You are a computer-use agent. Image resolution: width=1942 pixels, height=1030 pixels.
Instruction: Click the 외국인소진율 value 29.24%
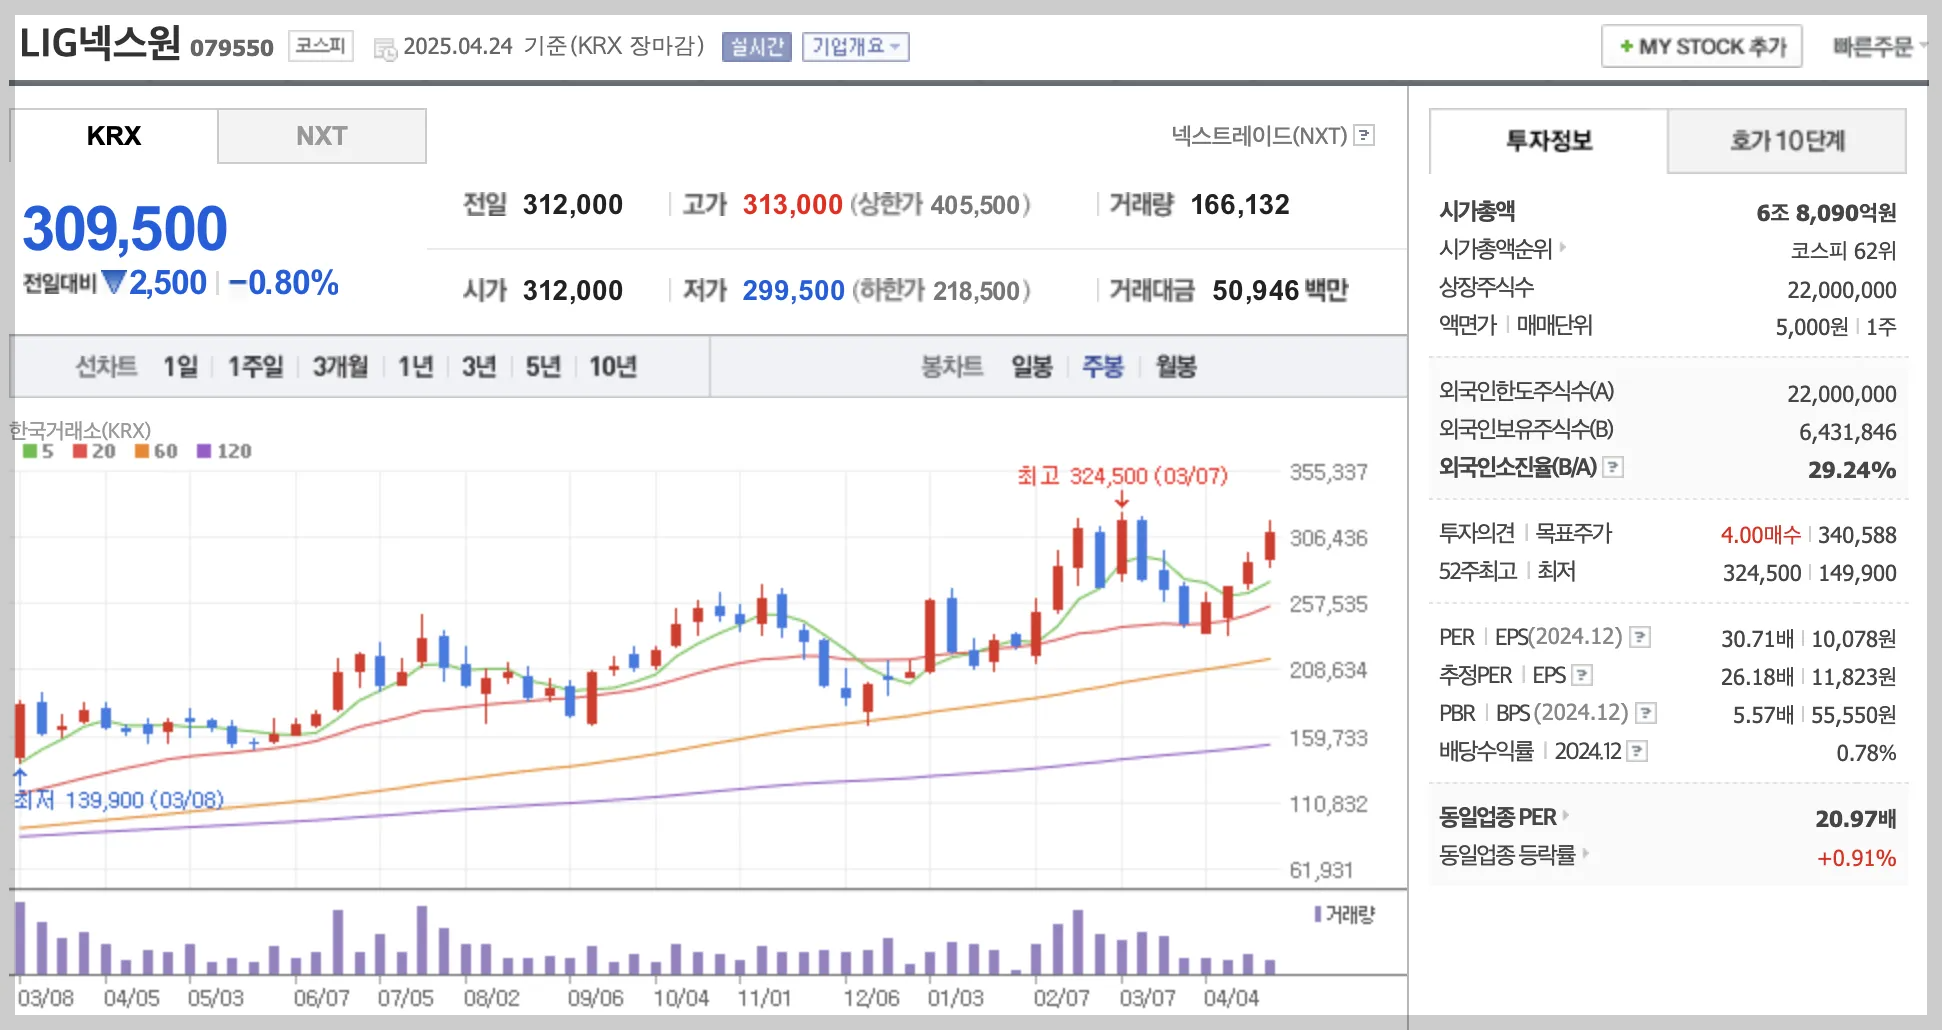click(1852, 470)
